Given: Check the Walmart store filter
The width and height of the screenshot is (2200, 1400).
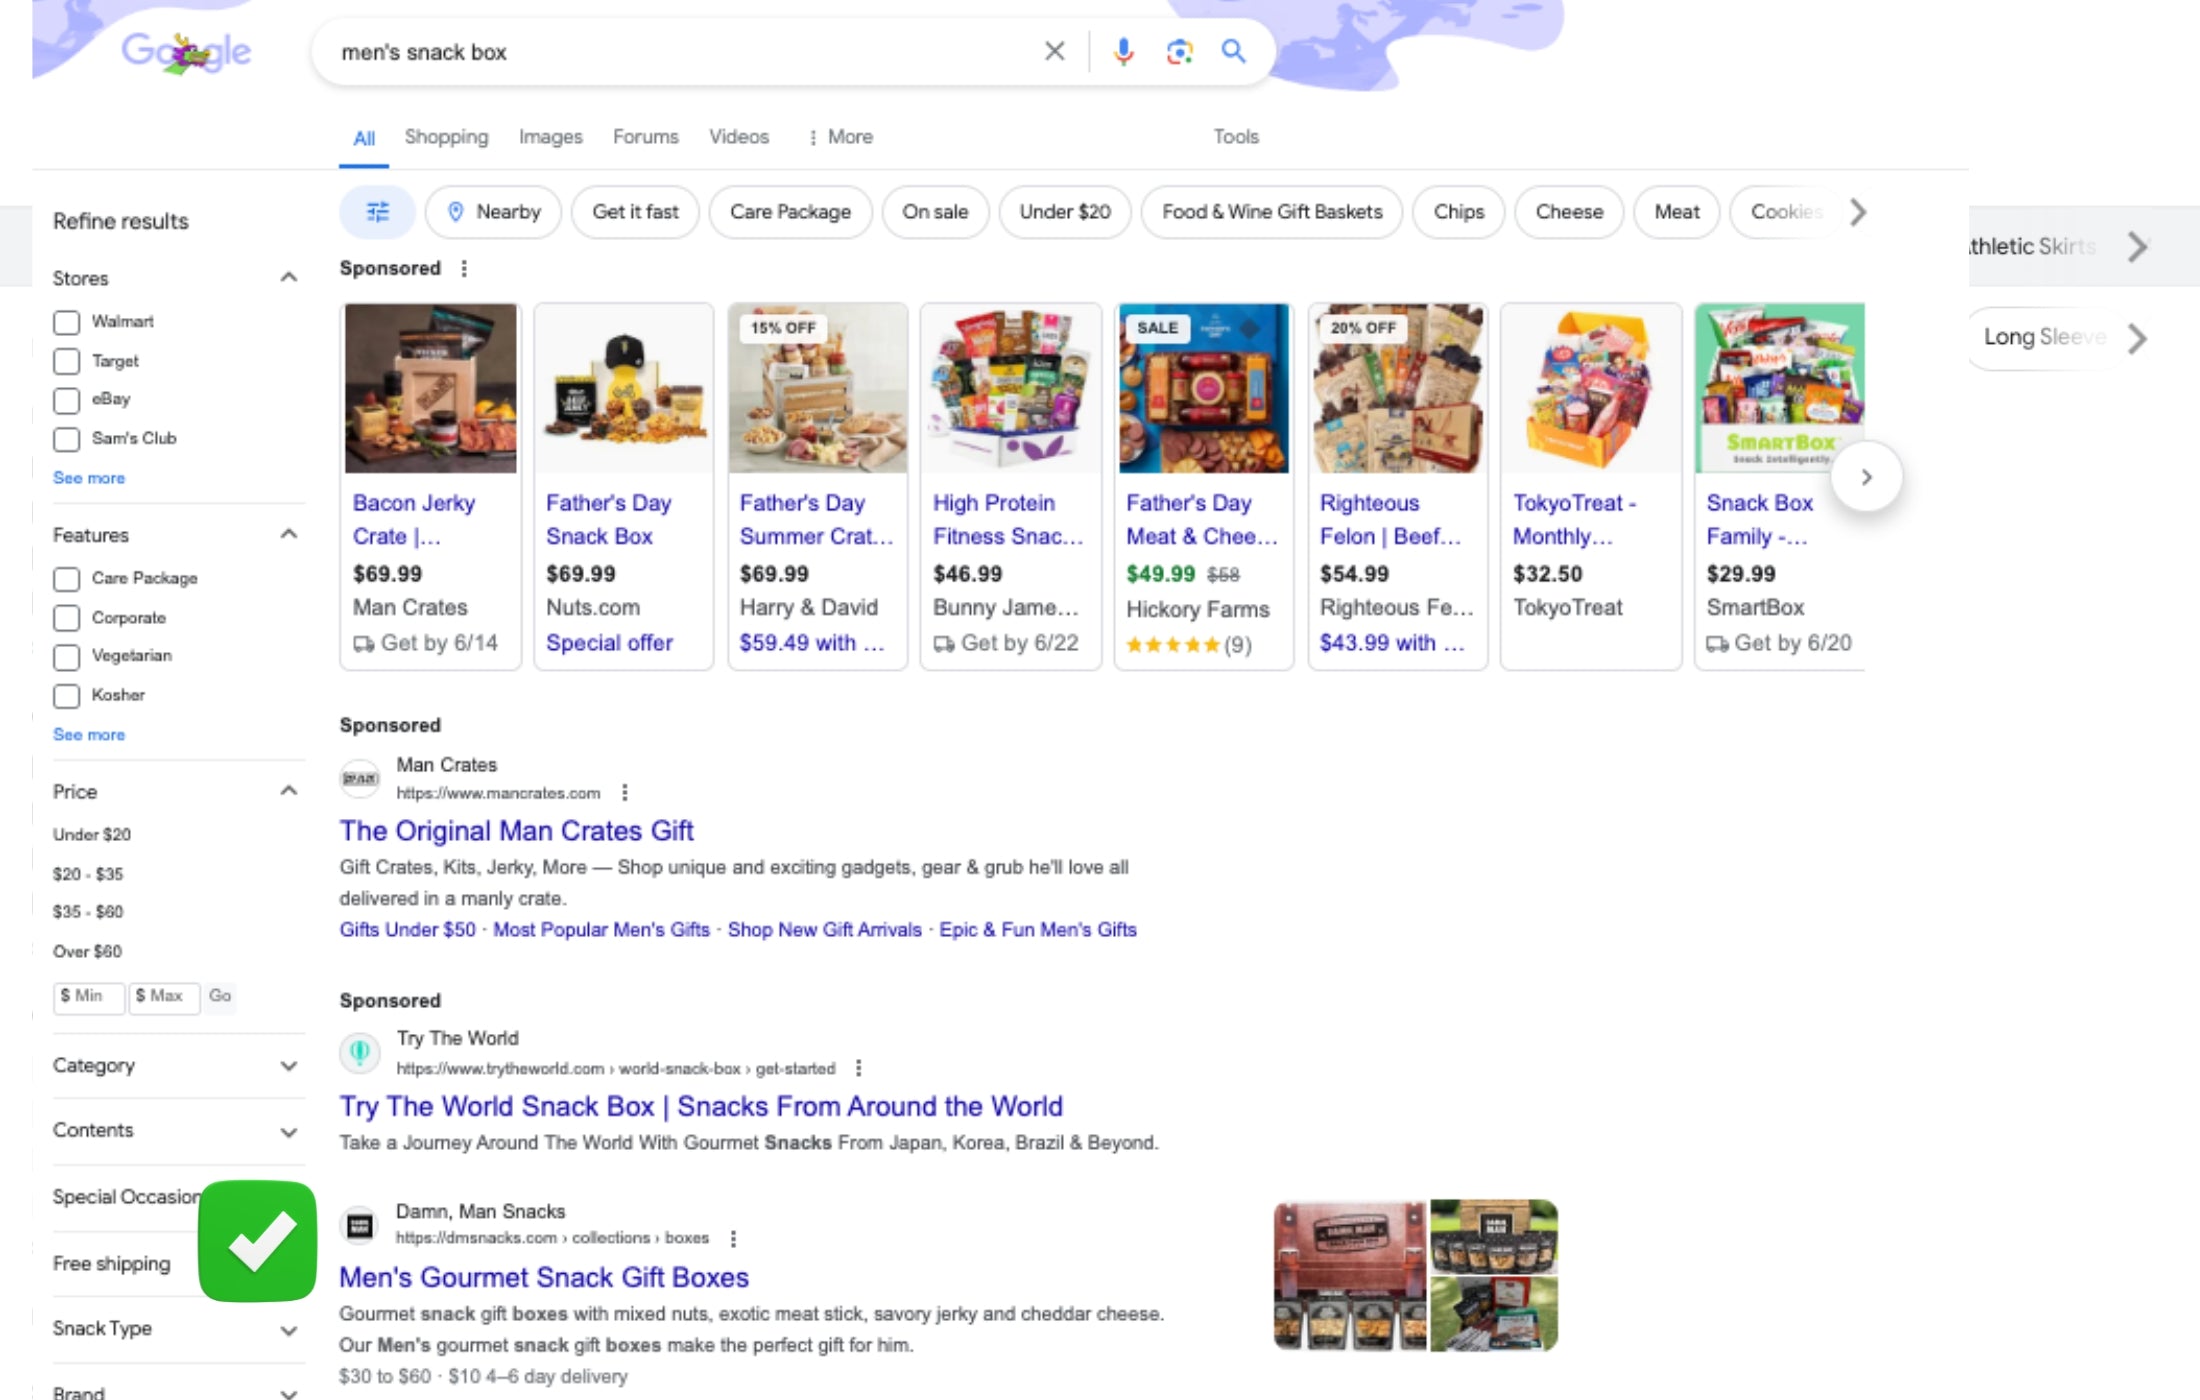Looking at the screenshot, I should click(66, 322).
